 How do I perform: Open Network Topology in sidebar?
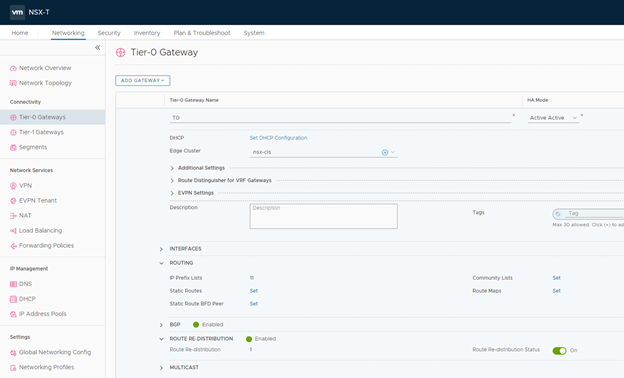tap(45, 83)
